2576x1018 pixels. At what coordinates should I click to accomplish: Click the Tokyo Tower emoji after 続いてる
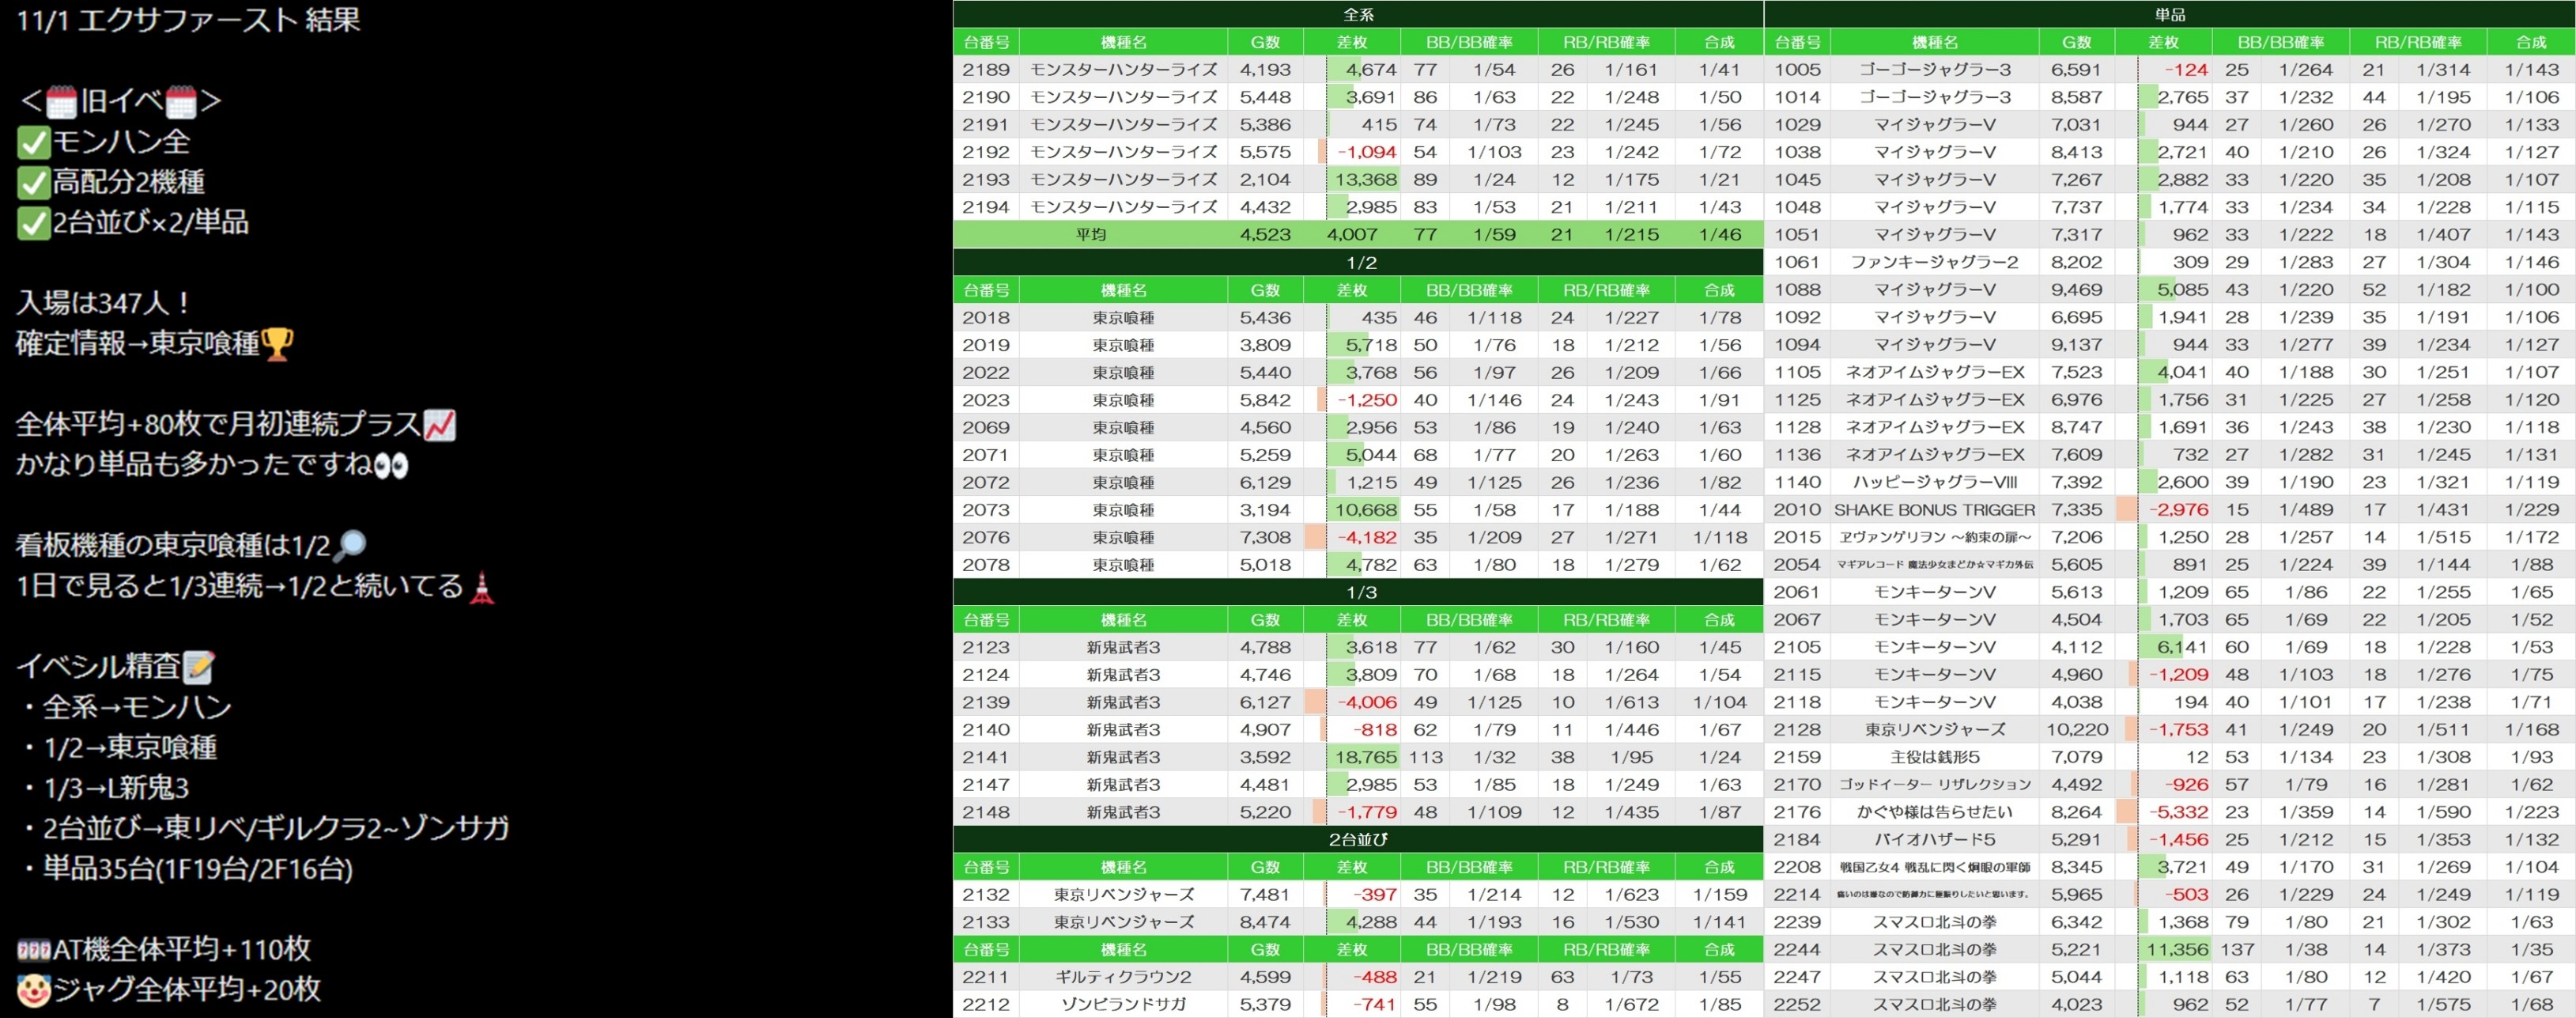pos(482,586)
